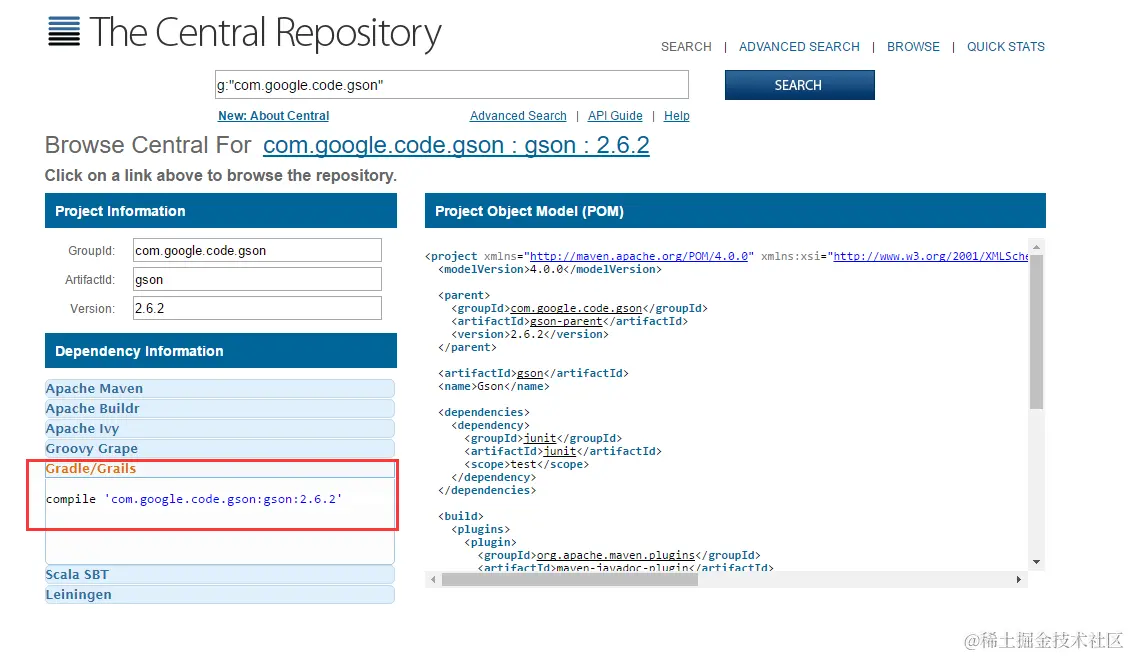Collapse the Gradle/Grails section
1130x657 pixels.
click(x=220, y=469)
